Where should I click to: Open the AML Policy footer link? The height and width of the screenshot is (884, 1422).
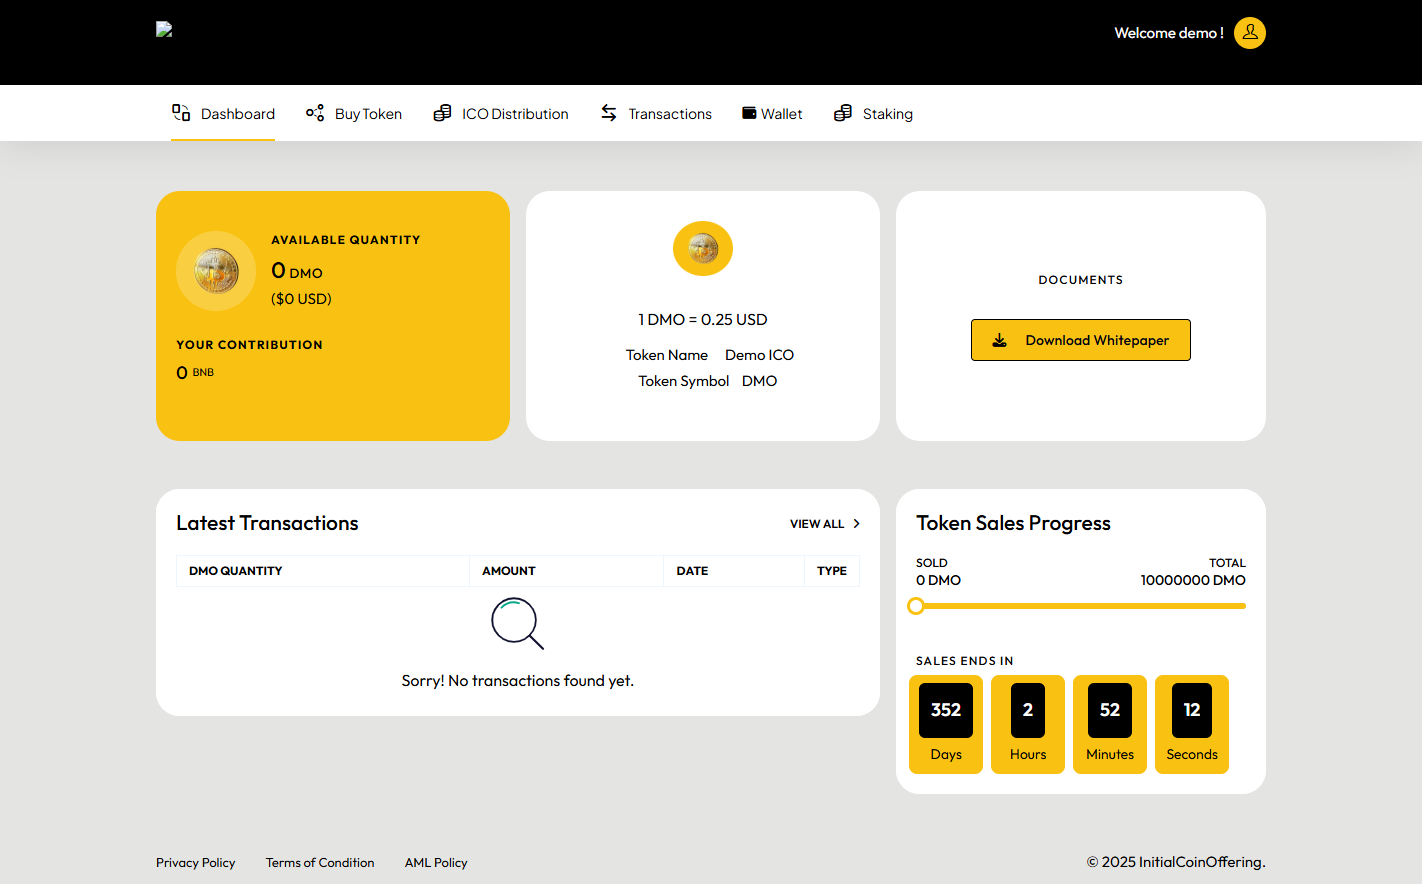pyautogui.click(x=436, y=863)
